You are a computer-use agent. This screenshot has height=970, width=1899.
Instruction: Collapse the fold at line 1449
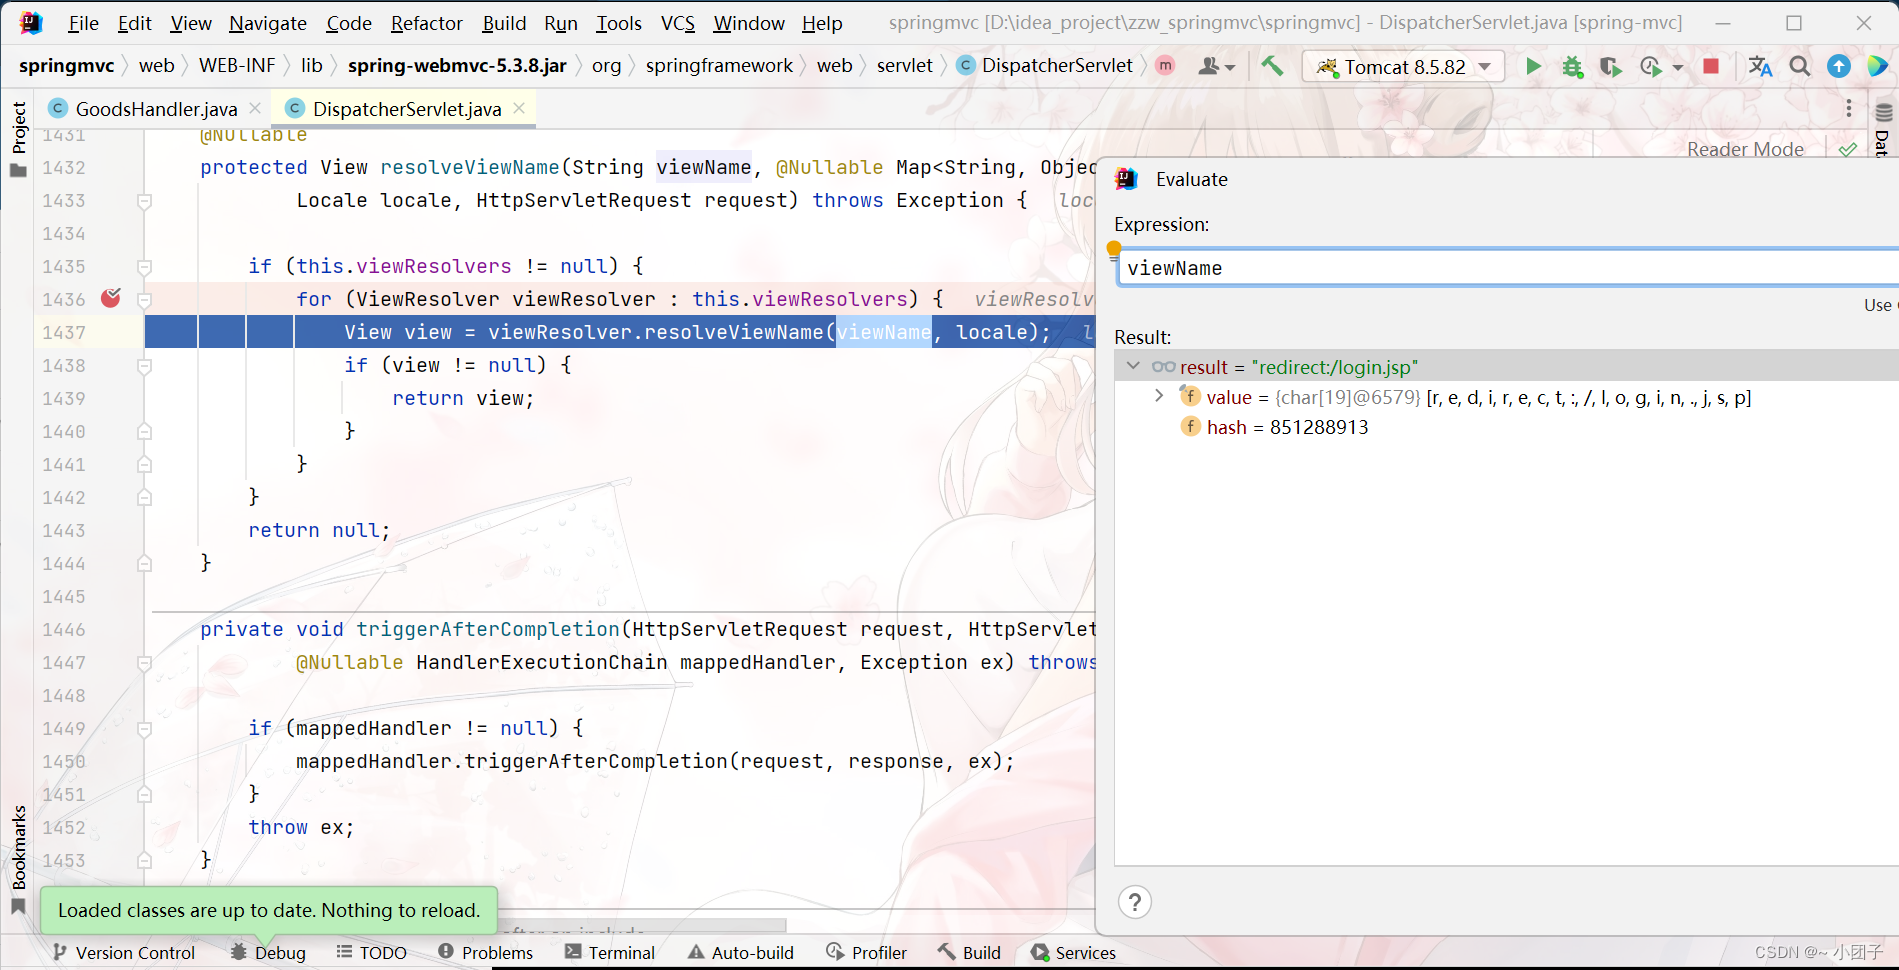tap(144, 729)
